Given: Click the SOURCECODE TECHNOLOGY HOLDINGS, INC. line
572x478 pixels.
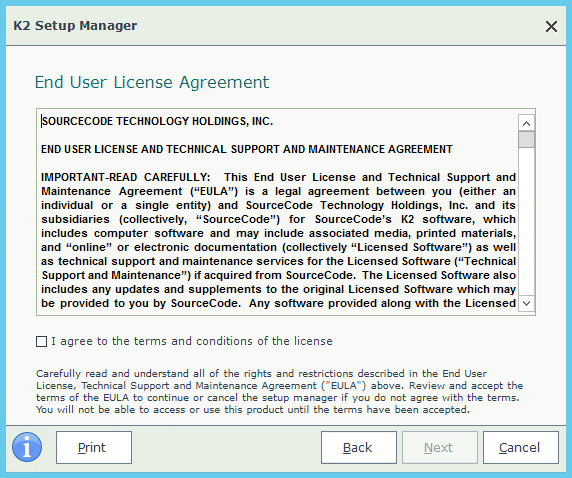Looking at the screenshot, I should point(157,121).
